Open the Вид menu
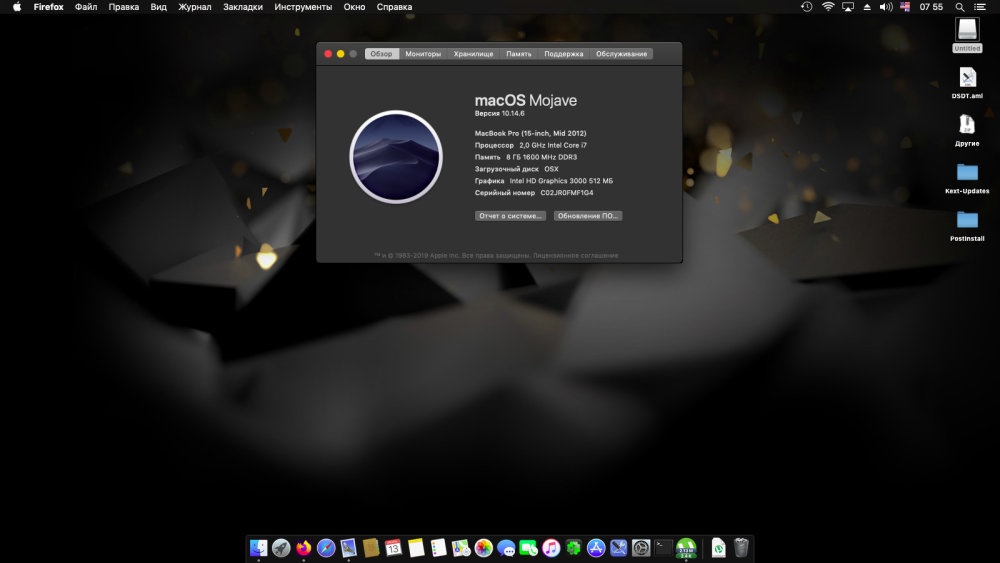Viewport: 1000px width, 563px height. pos(158,7)
